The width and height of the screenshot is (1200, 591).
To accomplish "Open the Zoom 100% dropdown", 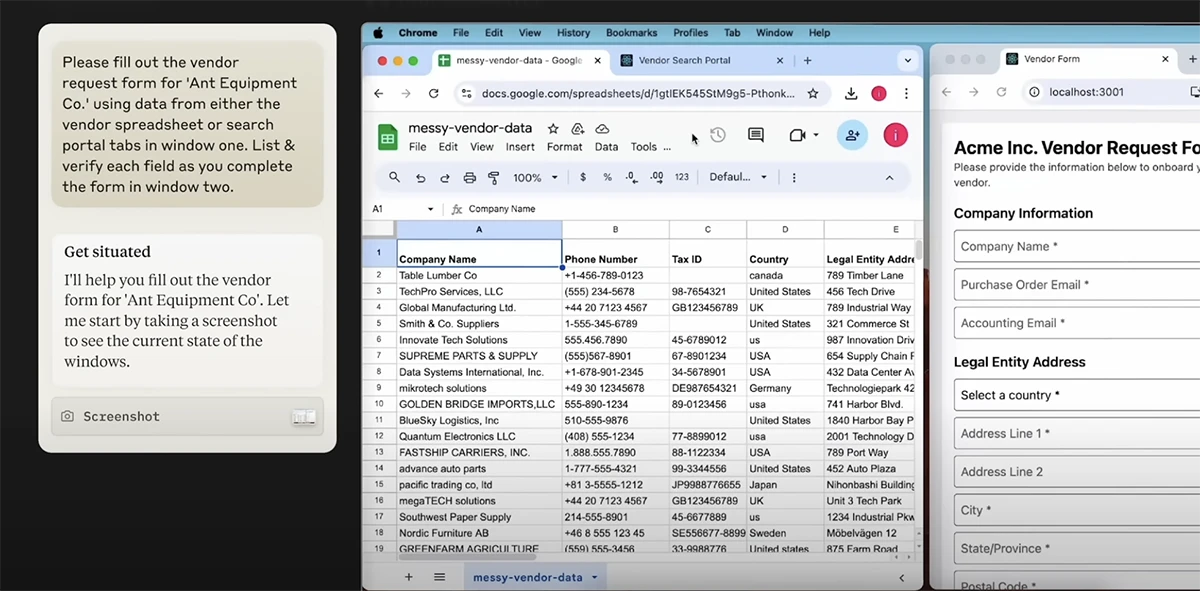I will [x=535, y=177].
